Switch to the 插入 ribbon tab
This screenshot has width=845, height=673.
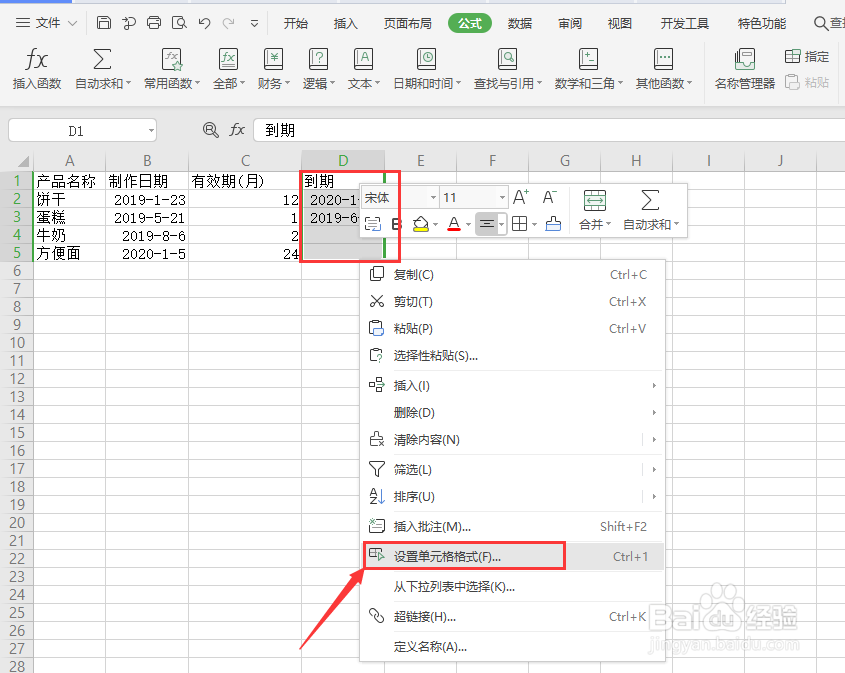(345, 23)
